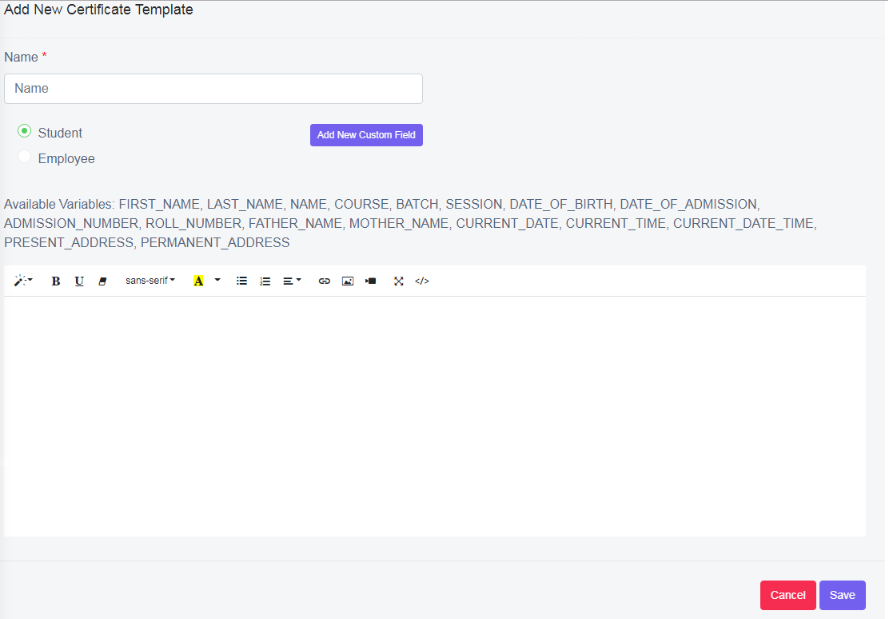The width and height of the screenshot is (888, 619).
Task: Click inside the template editor text area
Action: (x=435, y=416)
